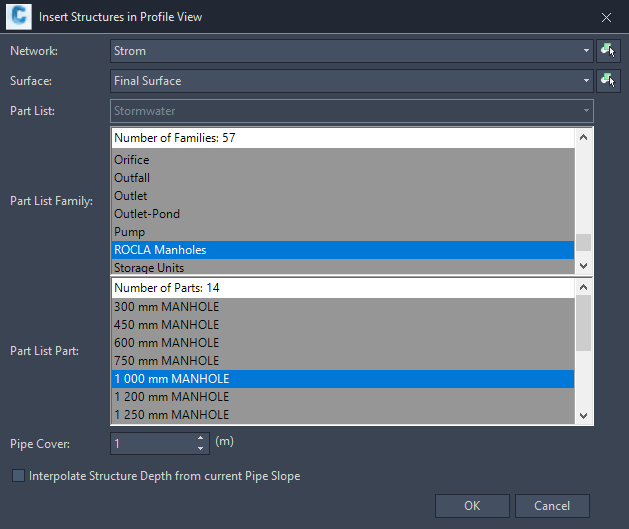Click family list scroll down arrow
The height and width of the screenshot is (529, 629).
coord(584,266)
